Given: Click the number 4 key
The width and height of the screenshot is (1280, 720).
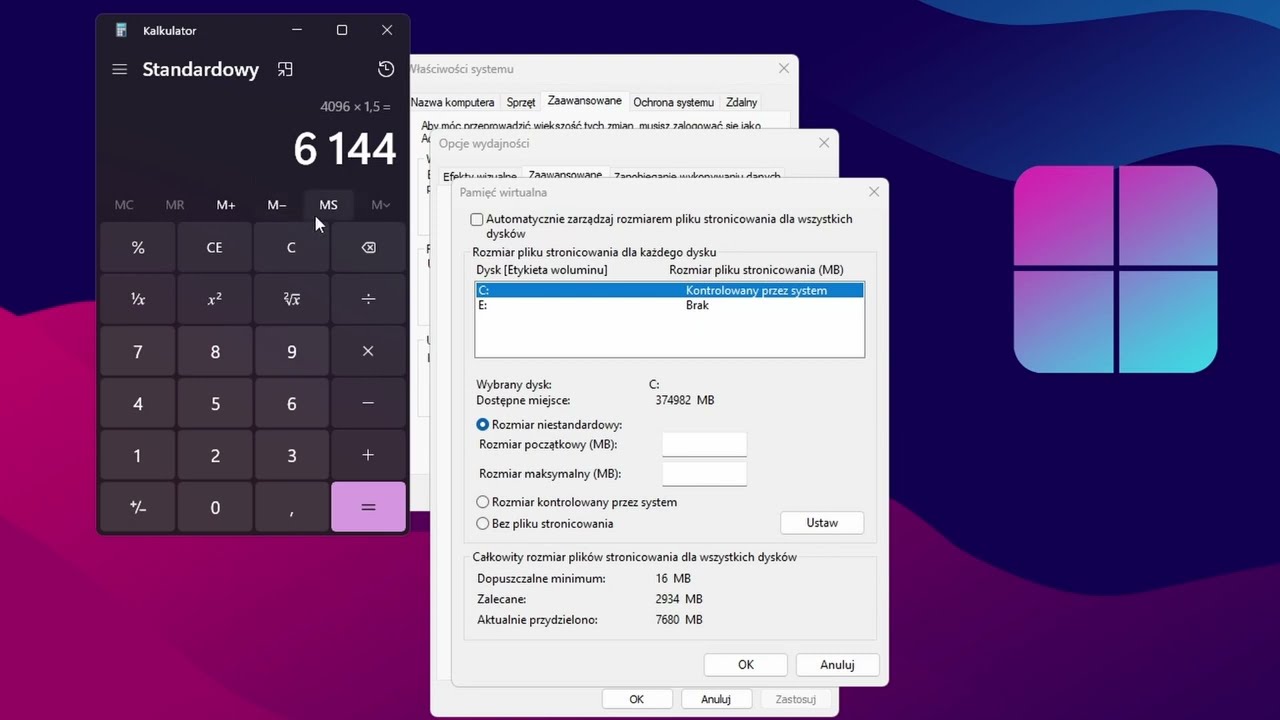Looking at the screenshot, I should (138, 403).
